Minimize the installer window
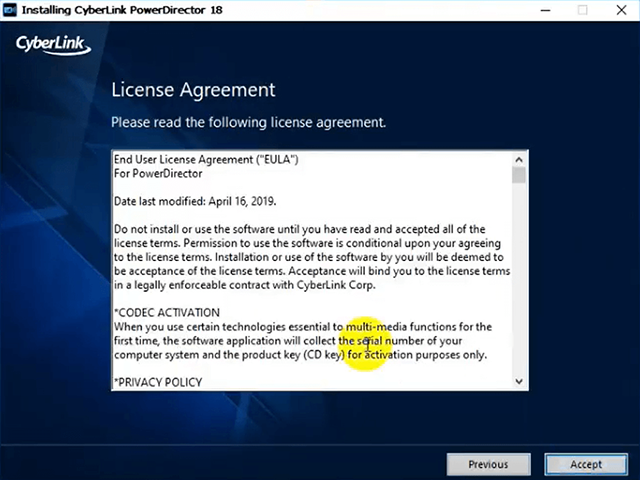640x480 pixels. pos(545,10)
